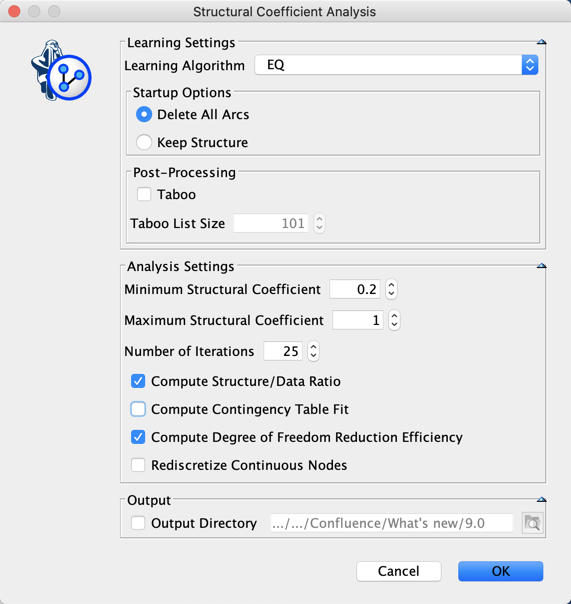
Task: Adjust Number of Iterations stepper arrows
Action: (x=313, y=351)
